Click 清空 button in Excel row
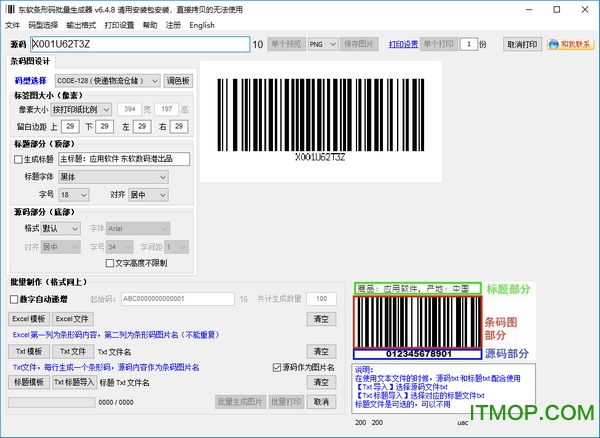Image resolution: width=600 pixels, height=438 pixels. pos(321,319)
